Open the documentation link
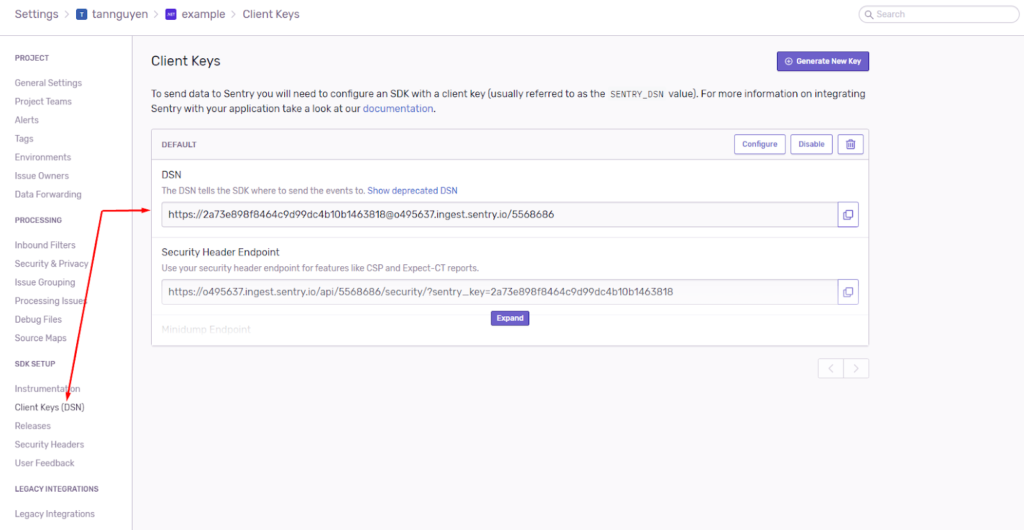 point(398,108)
